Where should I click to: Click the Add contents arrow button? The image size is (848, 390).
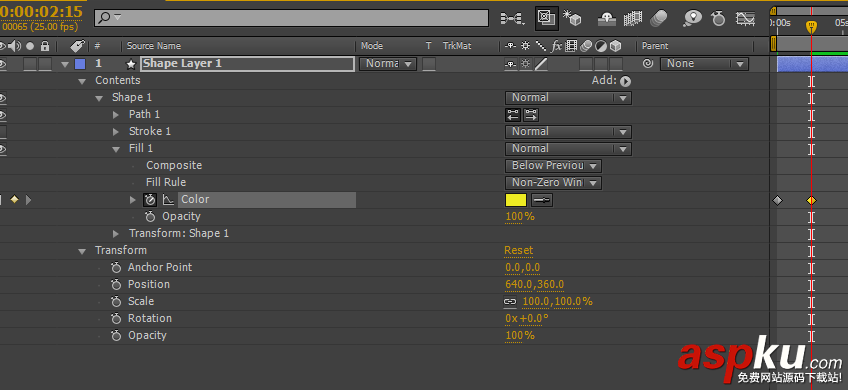625,82
